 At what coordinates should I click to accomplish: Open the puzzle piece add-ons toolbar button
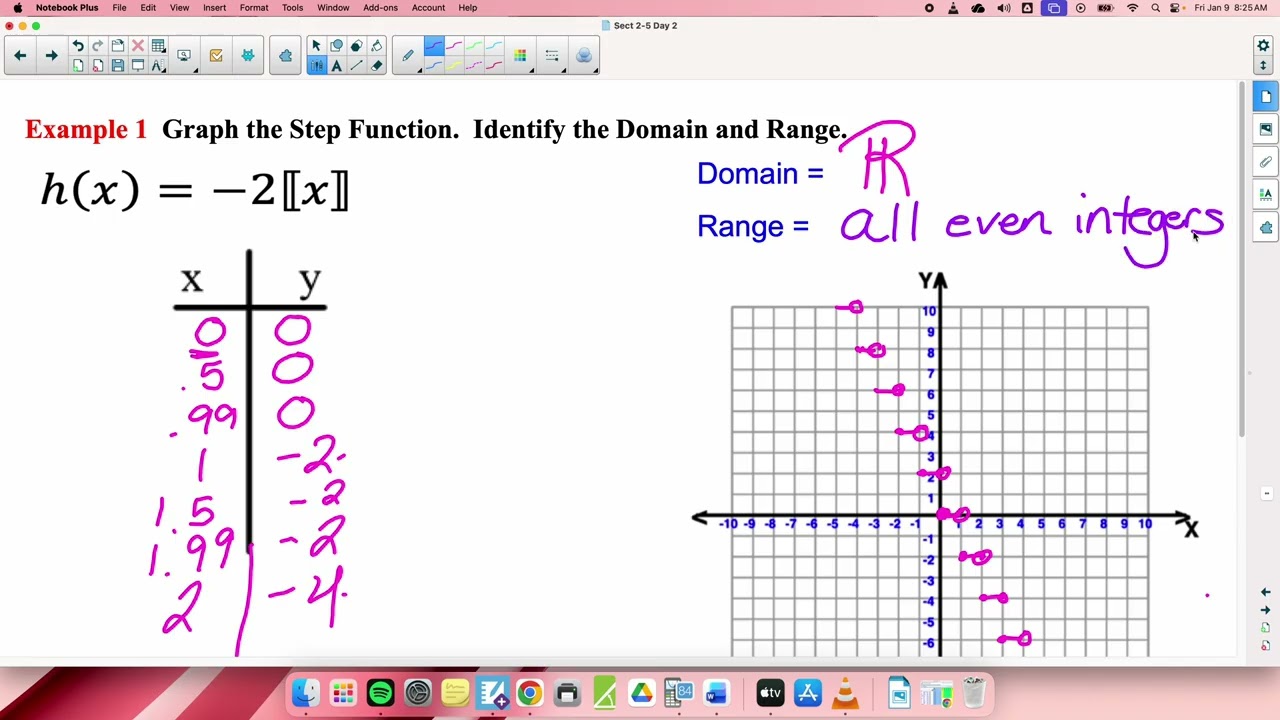[285, 55]
